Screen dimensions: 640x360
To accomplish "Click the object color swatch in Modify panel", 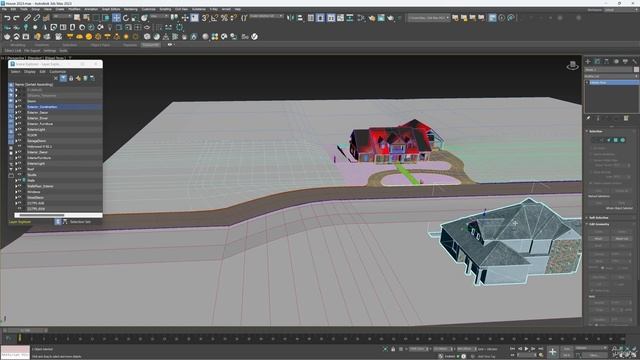I will pos(636,69).
